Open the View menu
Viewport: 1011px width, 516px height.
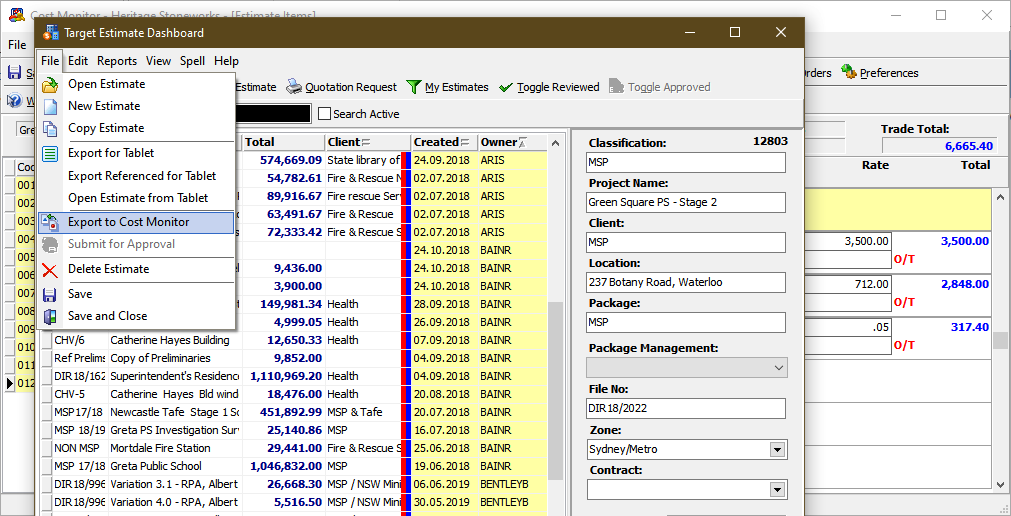[158, 61]
